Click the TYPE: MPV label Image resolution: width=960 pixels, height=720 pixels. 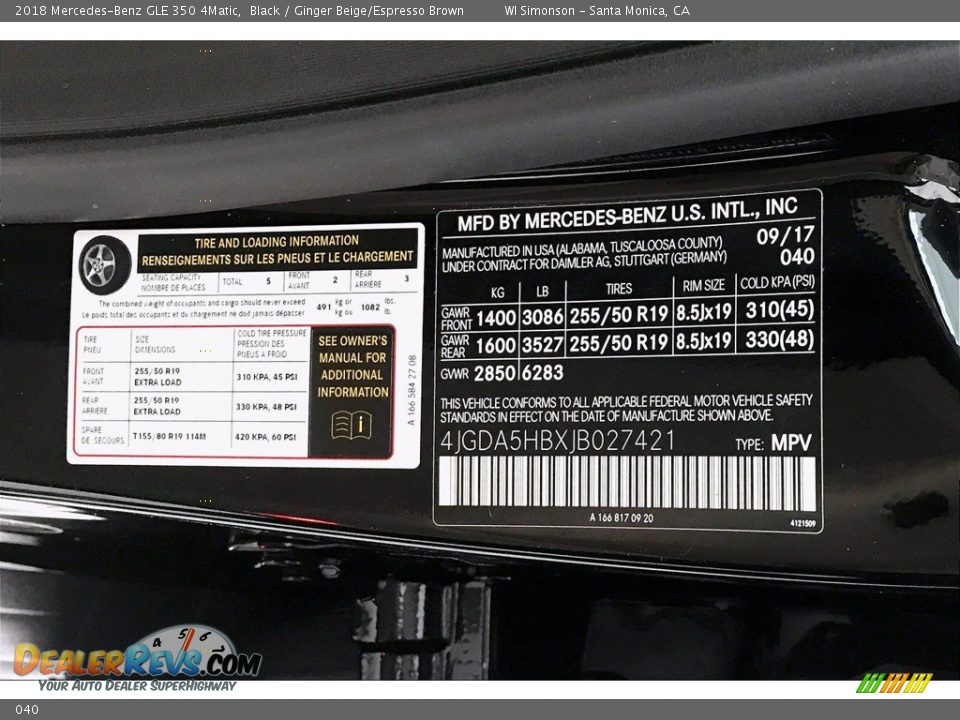pos(773,443)
